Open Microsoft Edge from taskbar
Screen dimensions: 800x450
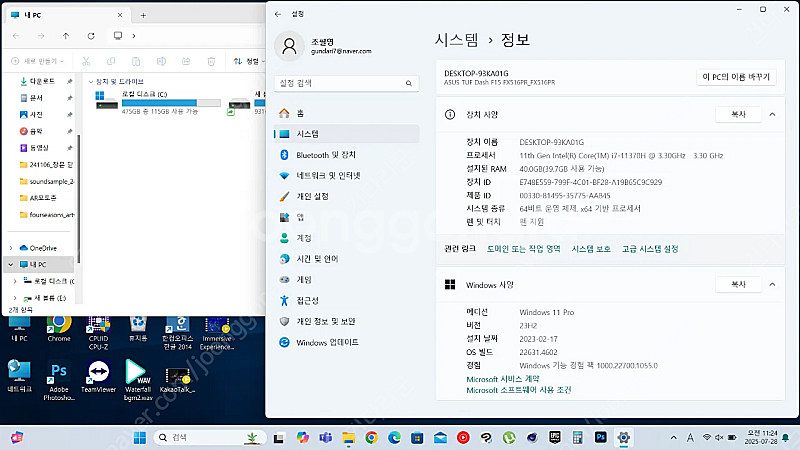[394, 438]
